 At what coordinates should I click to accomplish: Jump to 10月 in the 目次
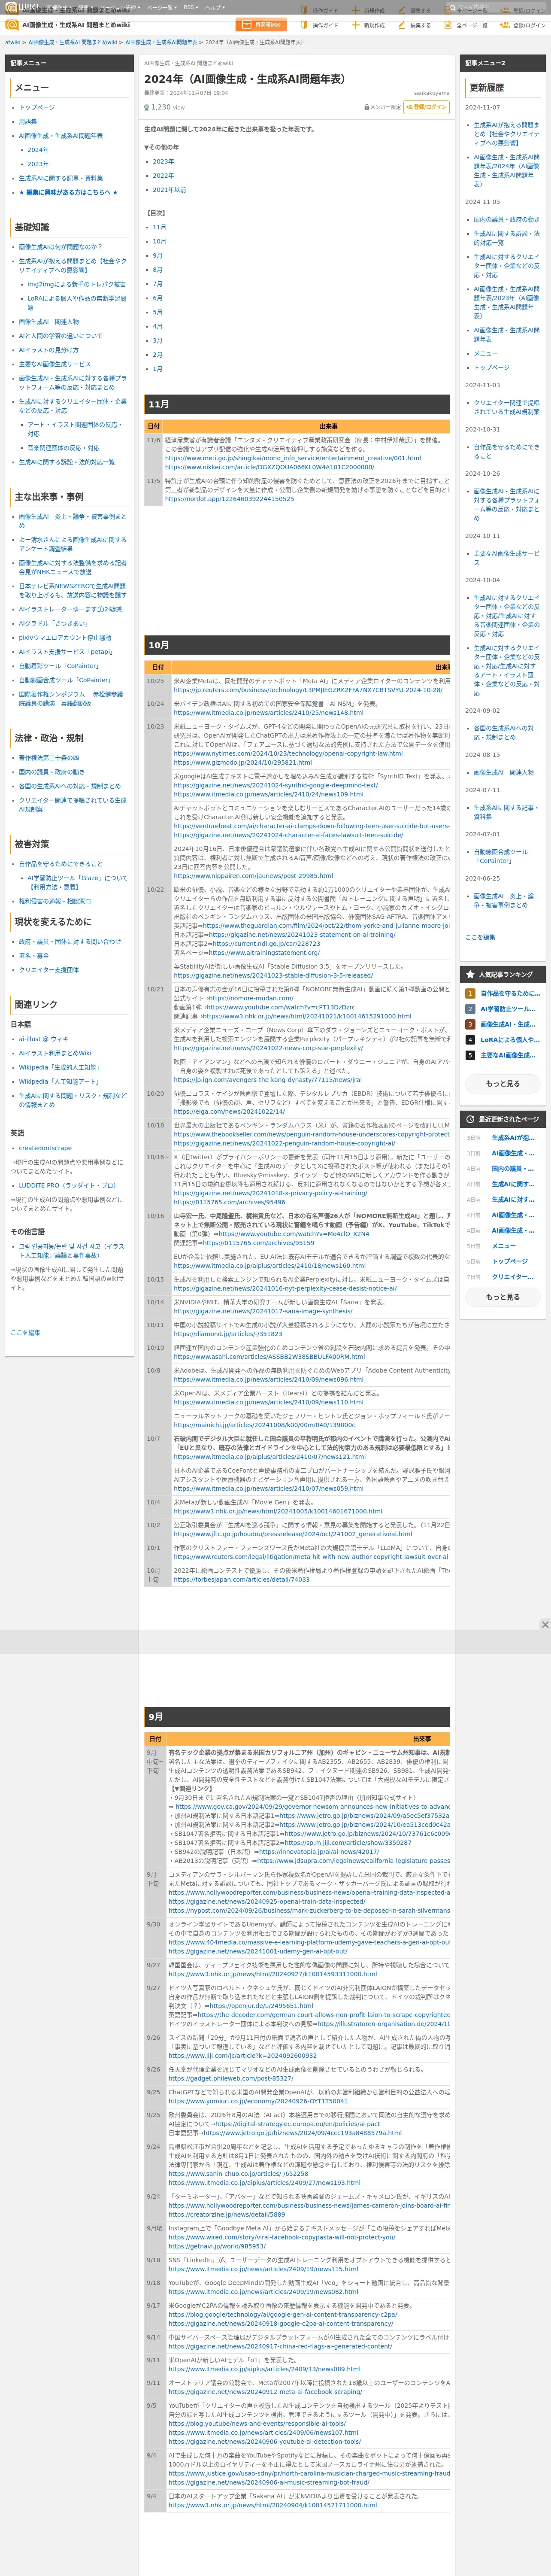pyautogui.click(x=159, y=241)
